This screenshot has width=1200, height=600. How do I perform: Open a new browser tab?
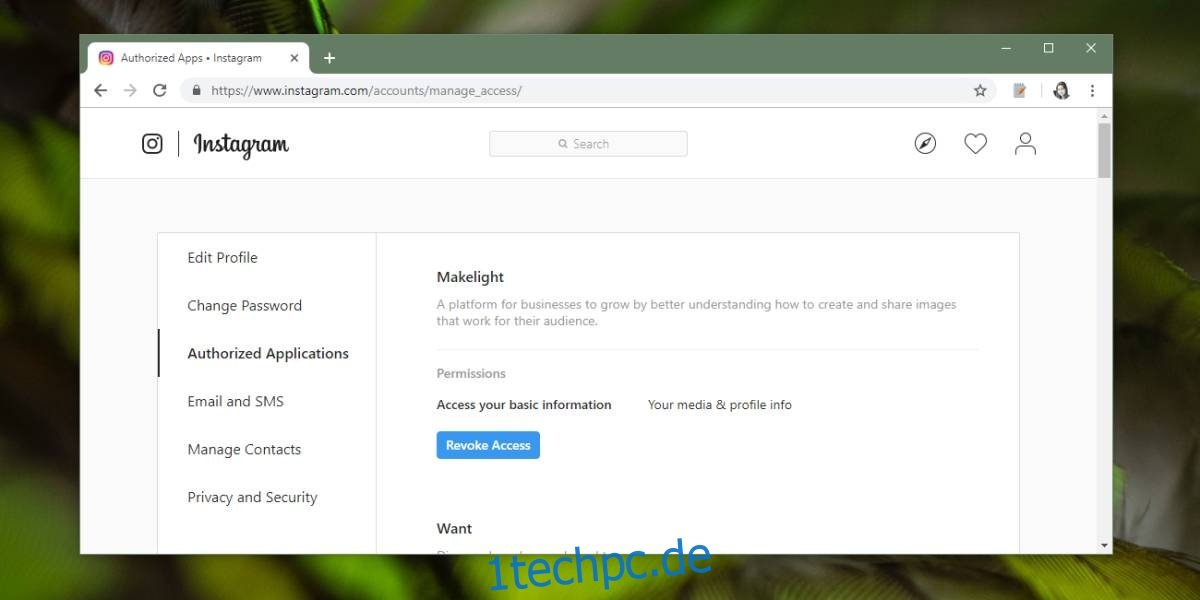(329, 58)
